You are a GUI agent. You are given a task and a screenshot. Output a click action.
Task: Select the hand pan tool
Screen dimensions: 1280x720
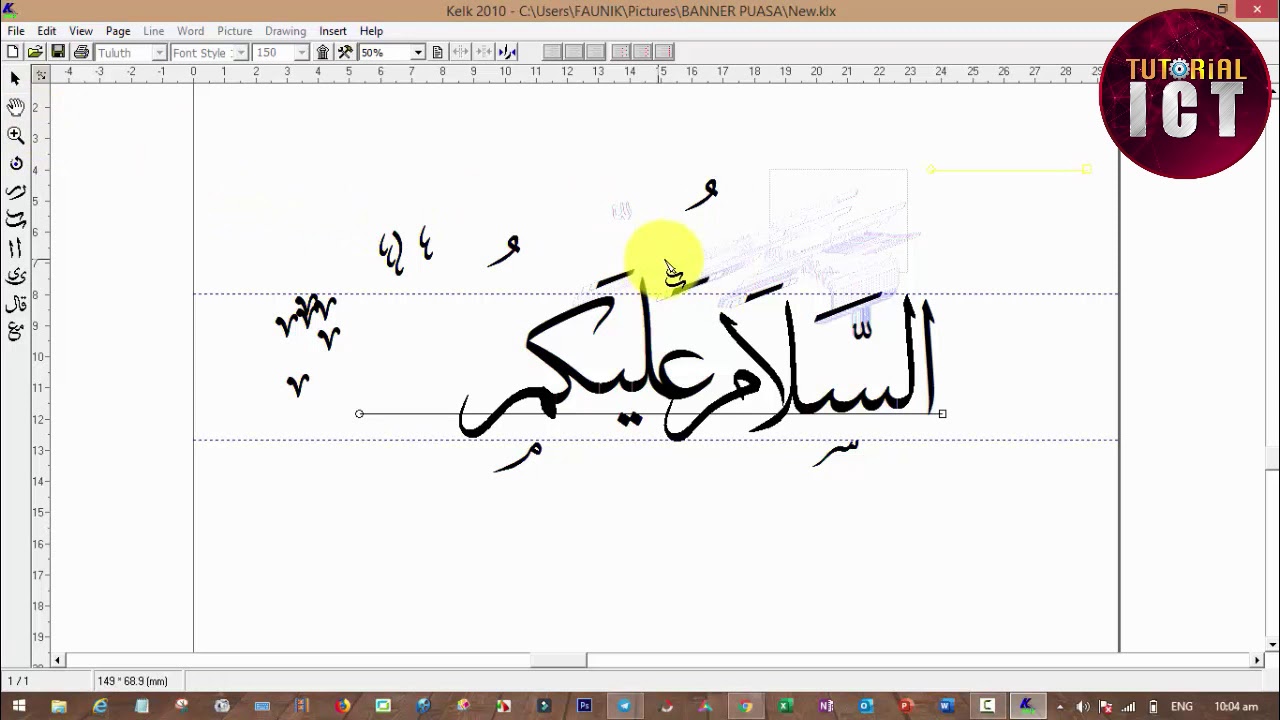tap(15, 107)
